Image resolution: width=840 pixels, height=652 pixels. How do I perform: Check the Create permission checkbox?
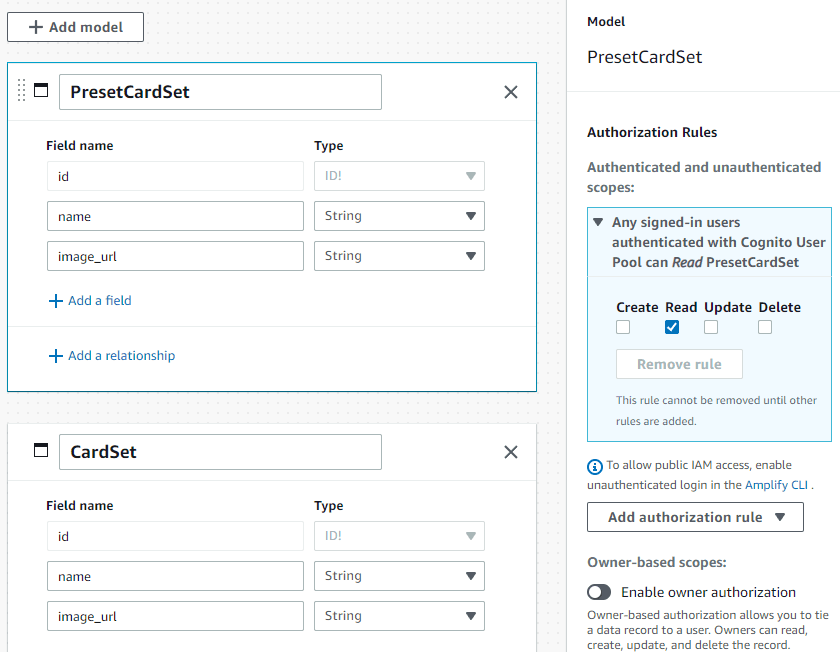(x=623, y=327)
